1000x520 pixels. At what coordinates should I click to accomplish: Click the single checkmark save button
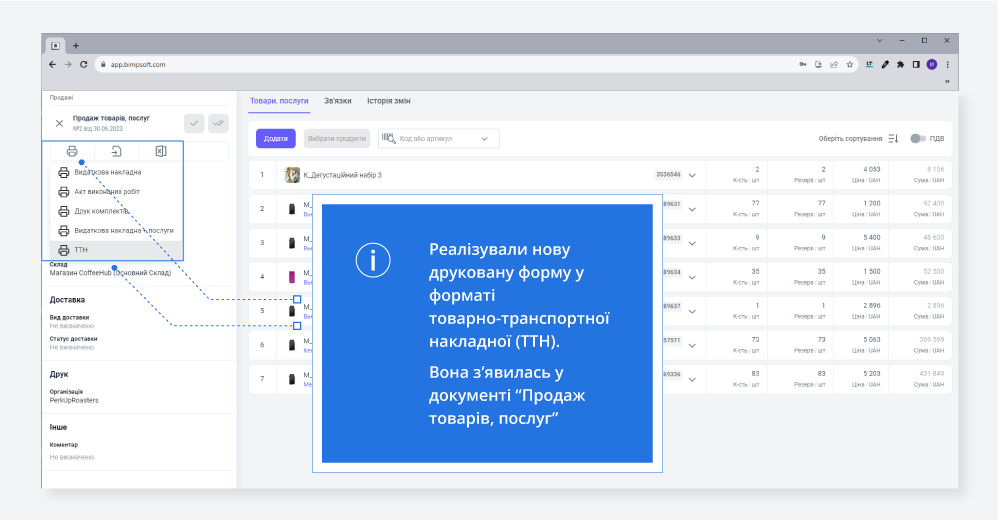[194, 122]
